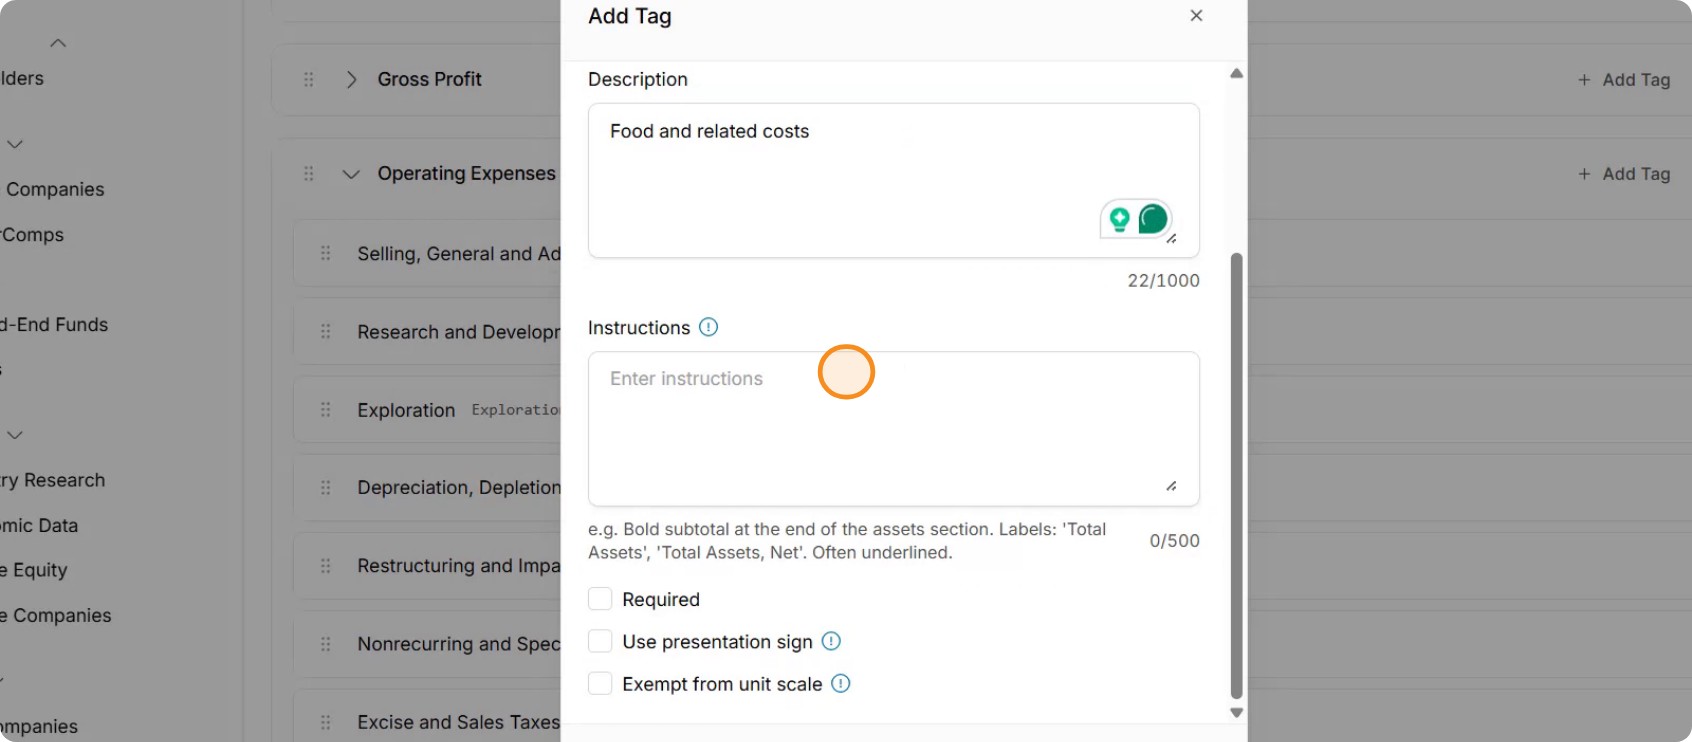Click the Research and Development drag handle
1692x742 pixels.
(x=325, y=331)
